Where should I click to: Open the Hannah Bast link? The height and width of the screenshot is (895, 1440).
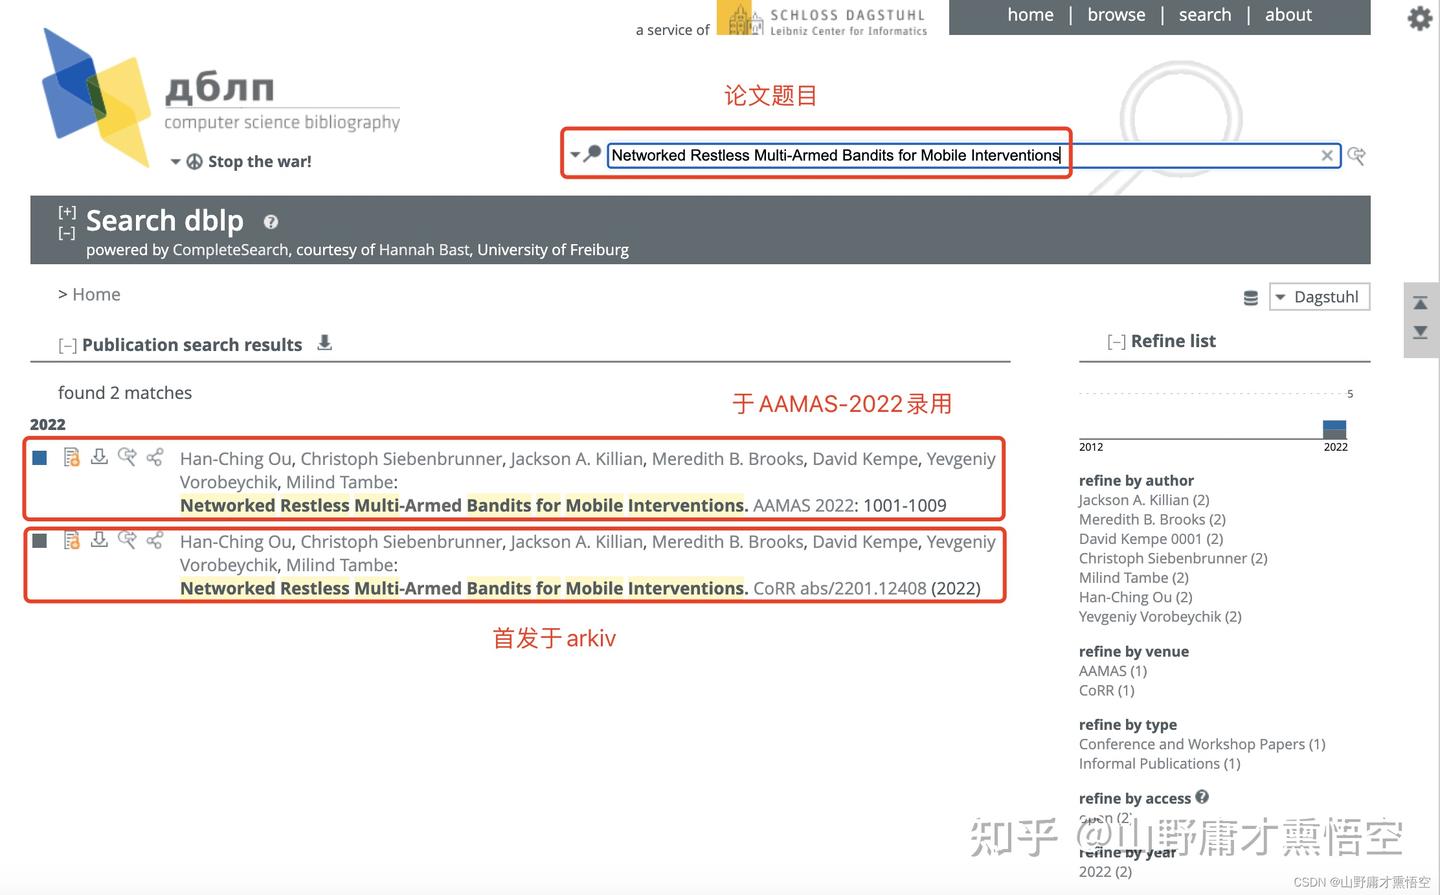click(x=424, y=249)
